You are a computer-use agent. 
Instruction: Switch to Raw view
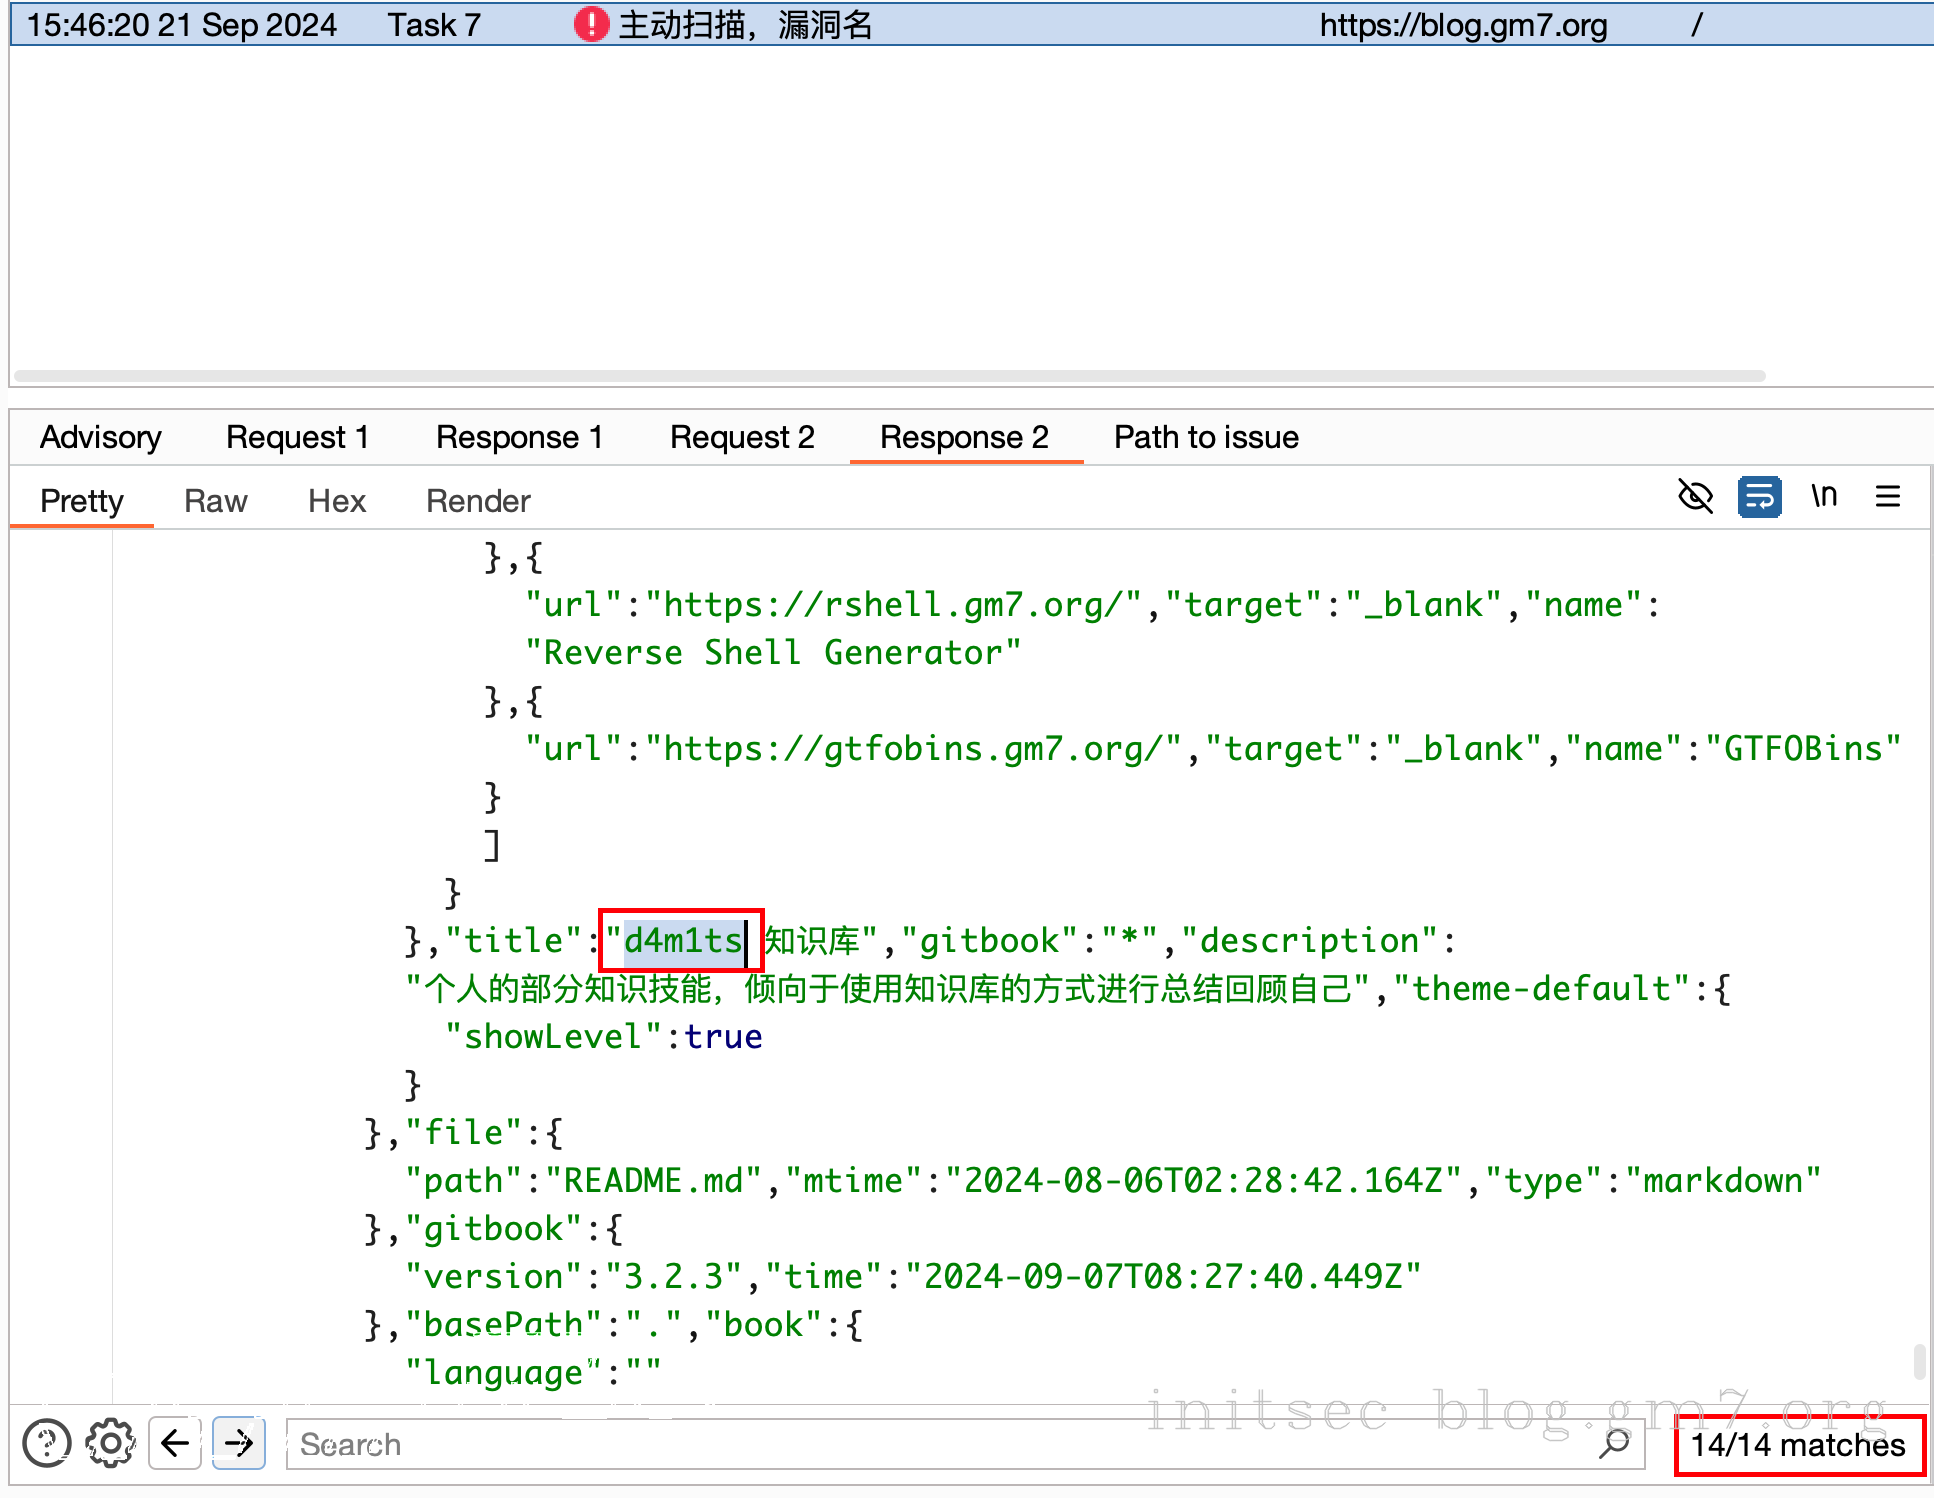point(215,501)
